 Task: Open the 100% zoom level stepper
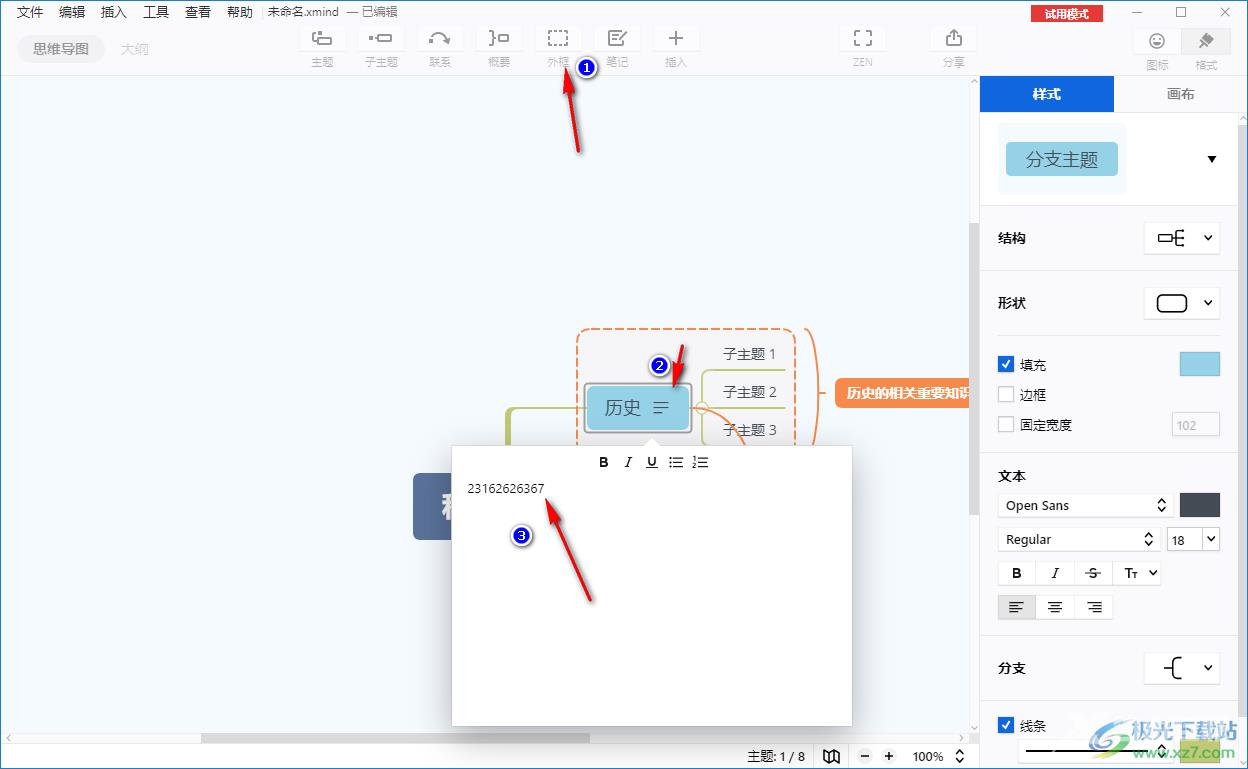(959, 756)
